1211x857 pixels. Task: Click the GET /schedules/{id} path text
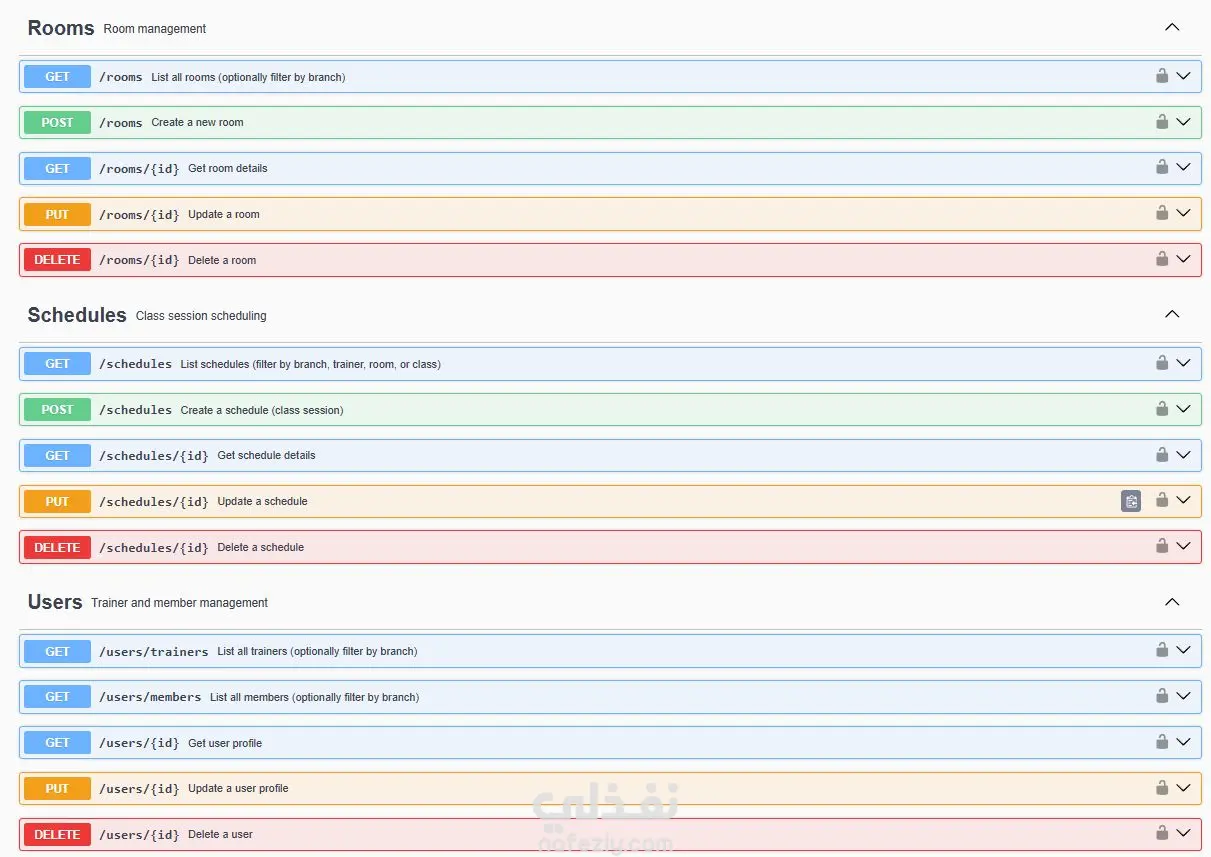pyautogui.click(x=153, y=456)
